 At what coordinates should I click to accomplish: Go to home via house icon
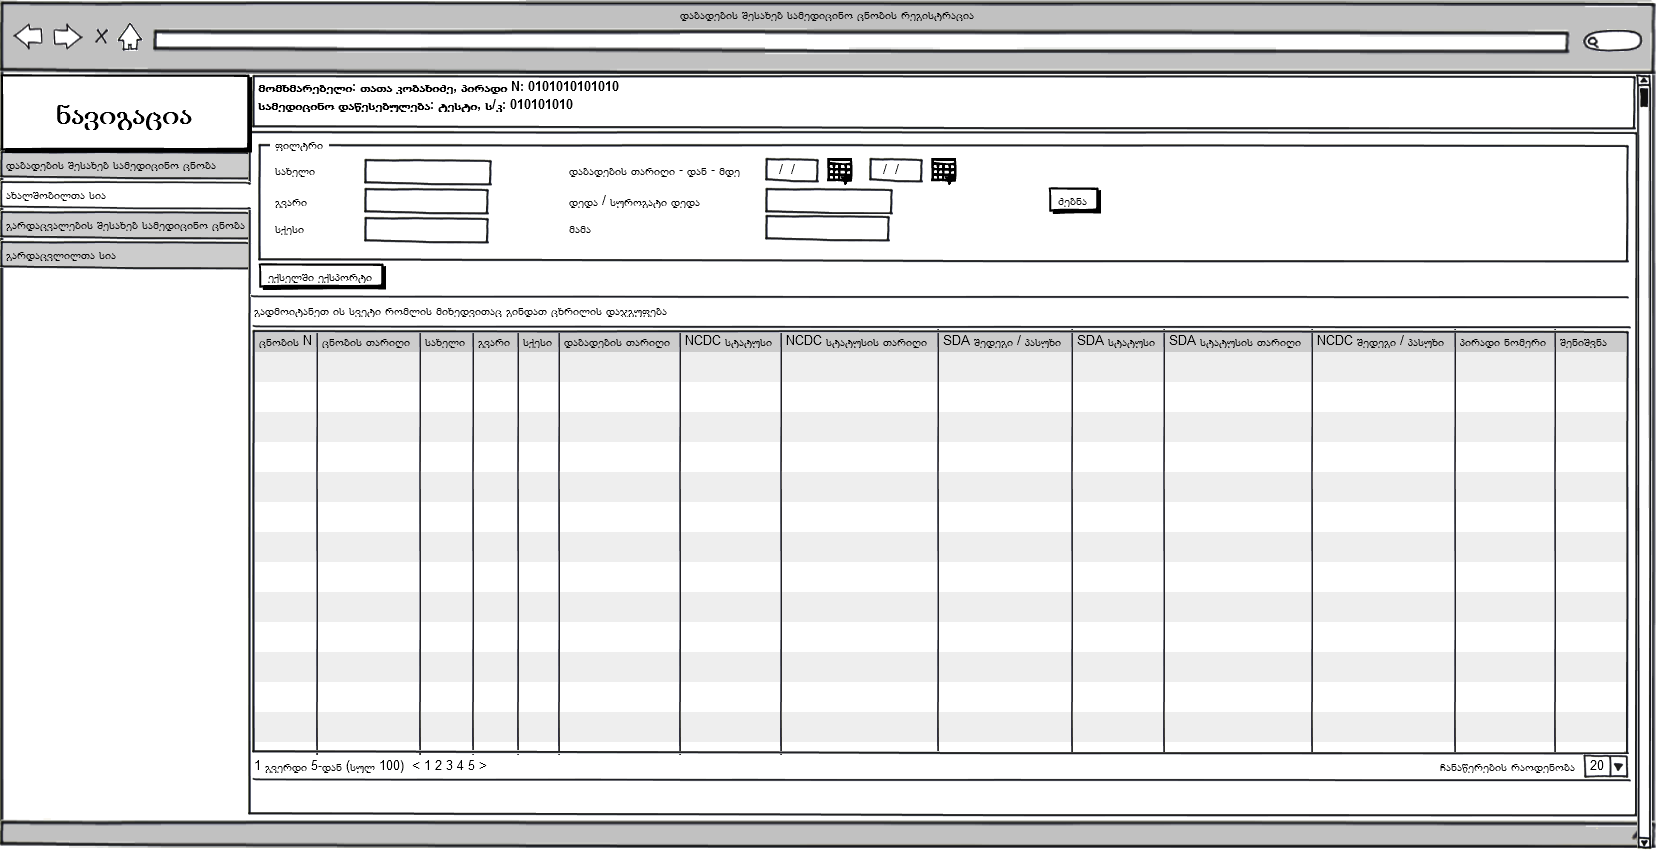click(x=129, y=38)
